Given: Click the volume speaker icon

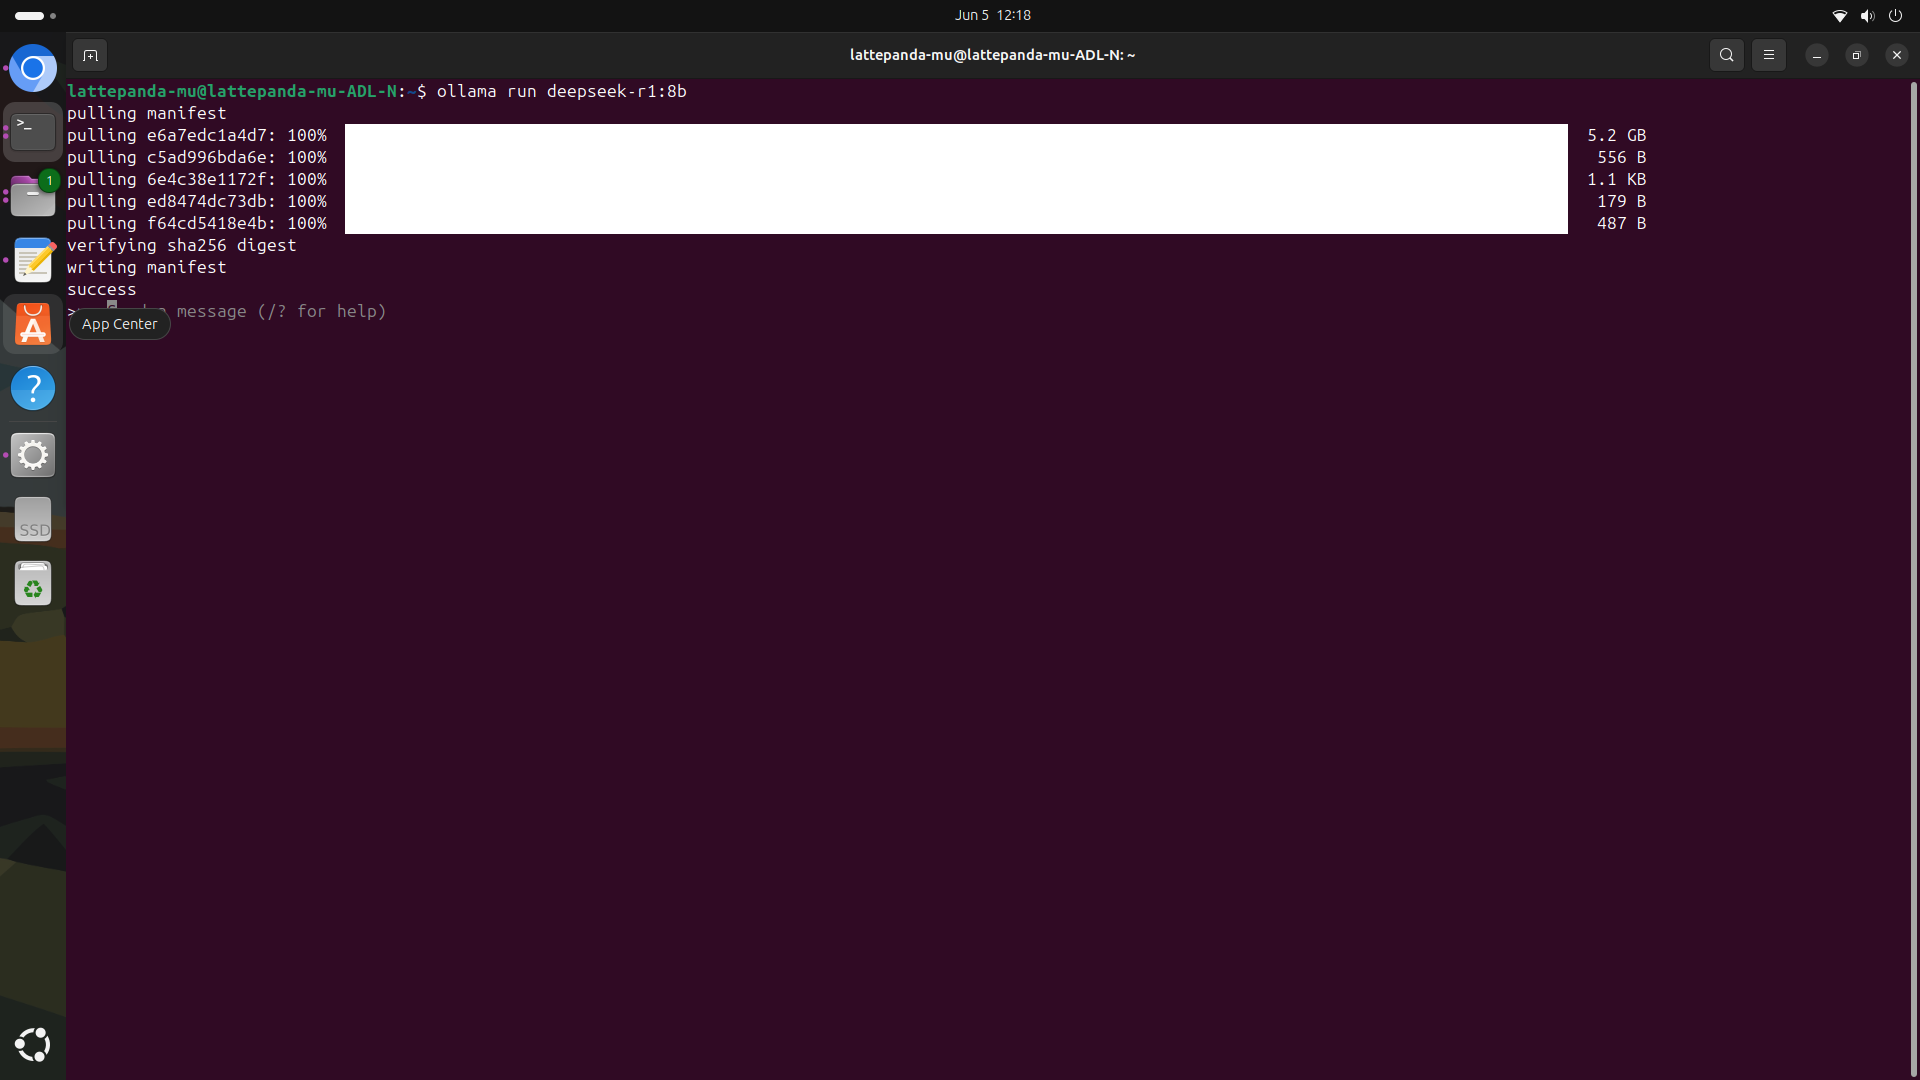Looking at the screenshot, I should pyautogui.click(x=1867, y=15).
